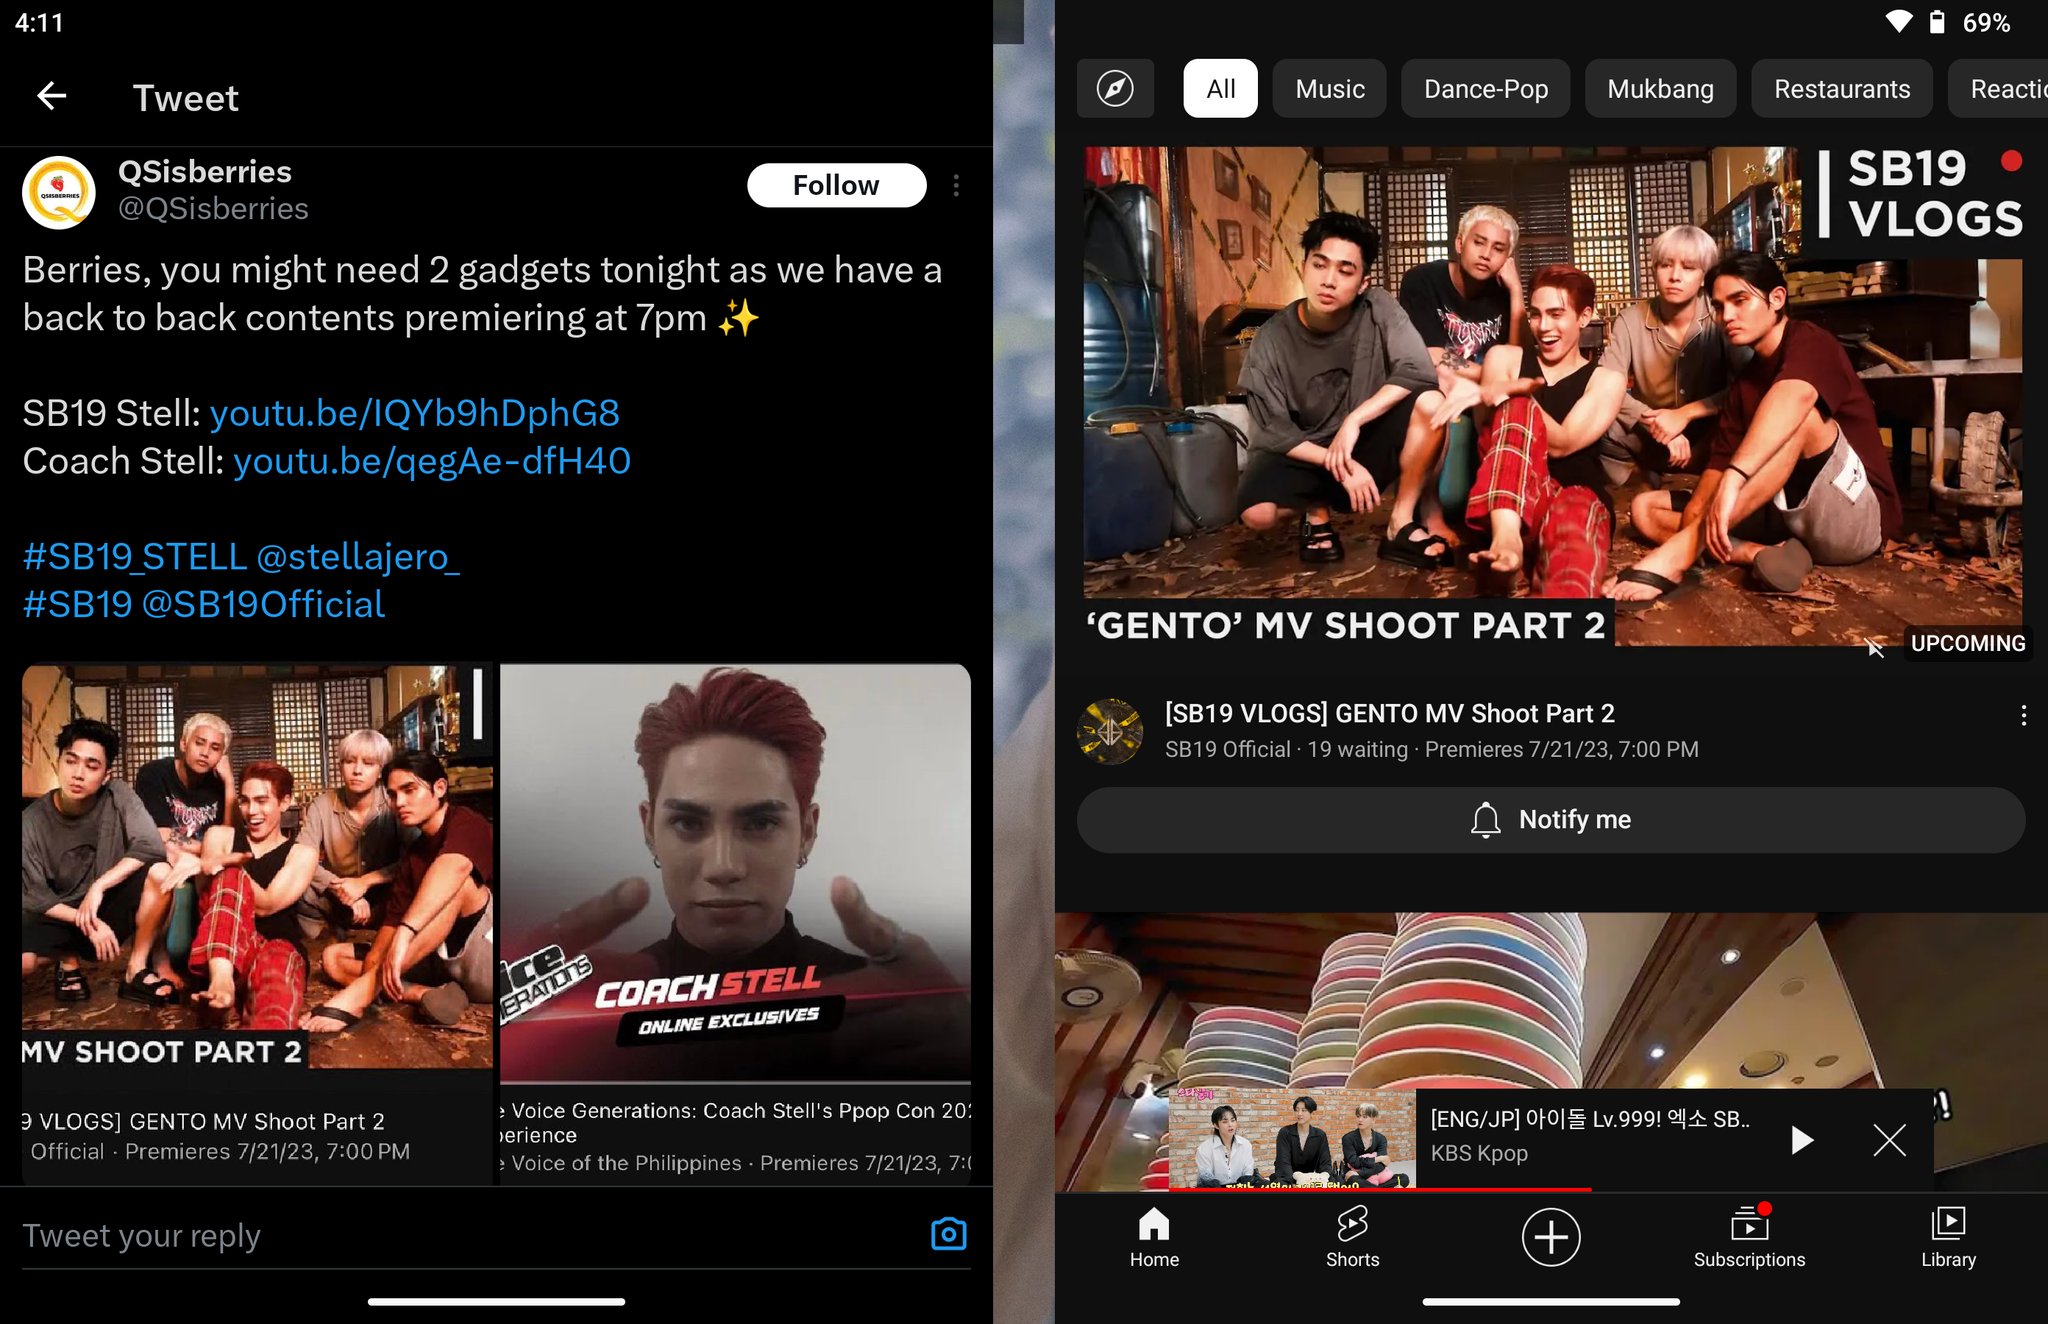Tap the explore compass icon
This screenshot has height=1324, width=2048.
1115,88
